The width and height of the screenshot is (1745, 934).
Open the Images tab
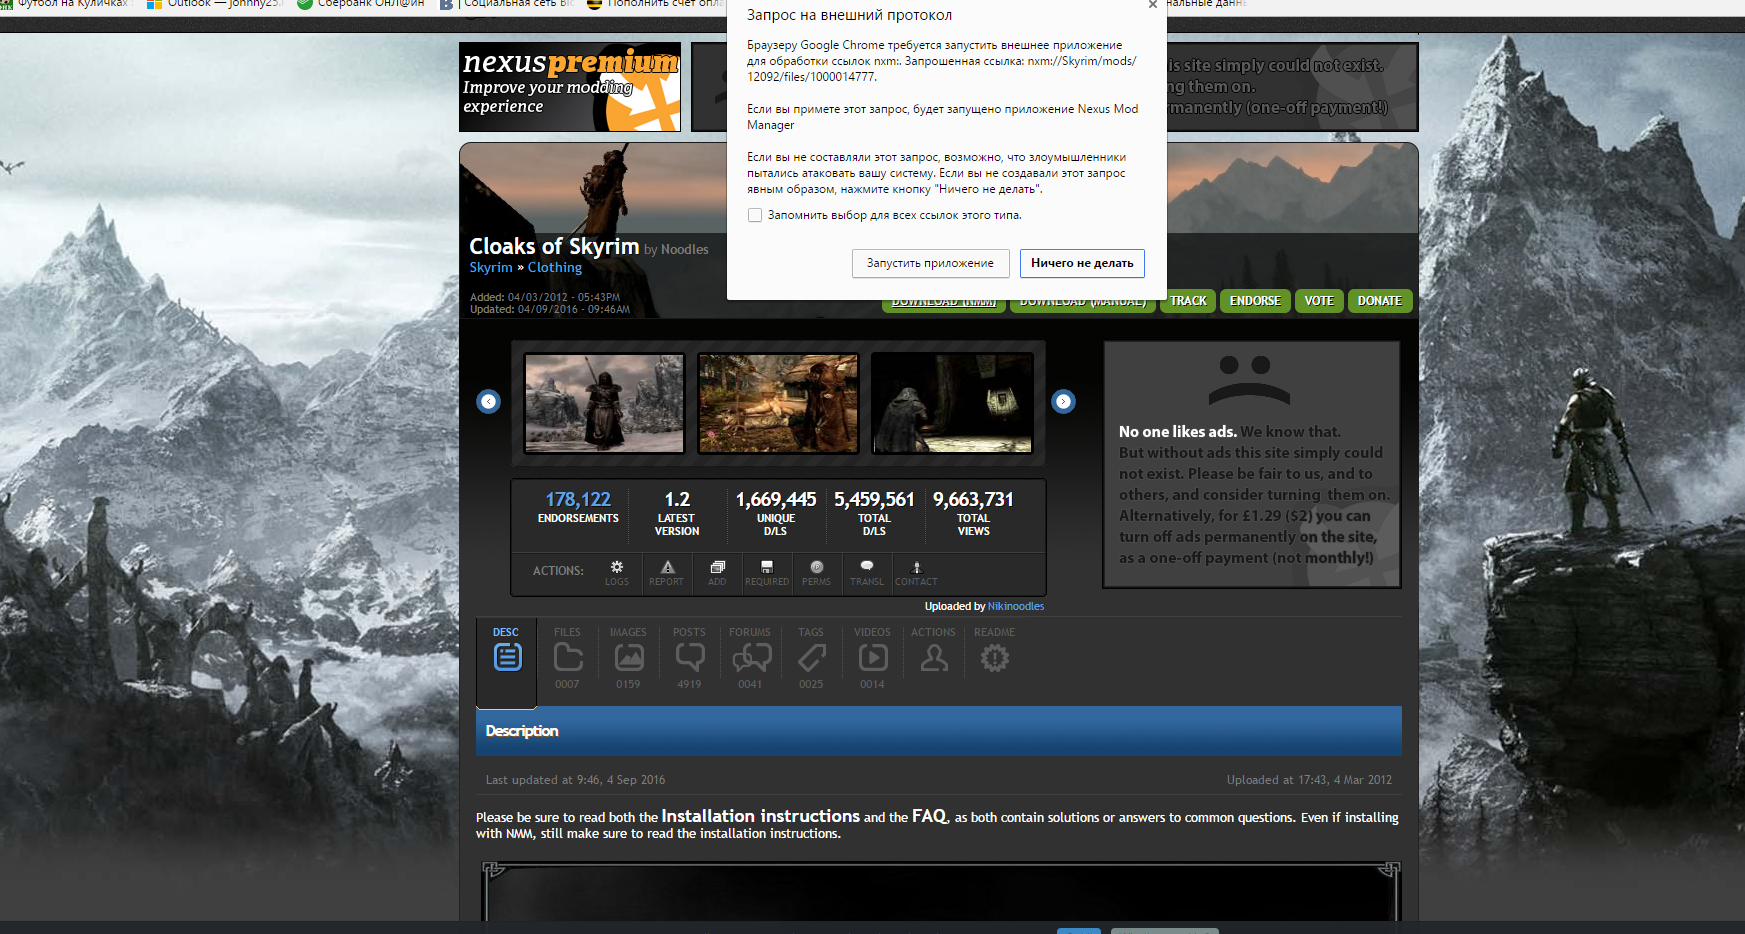628,659
